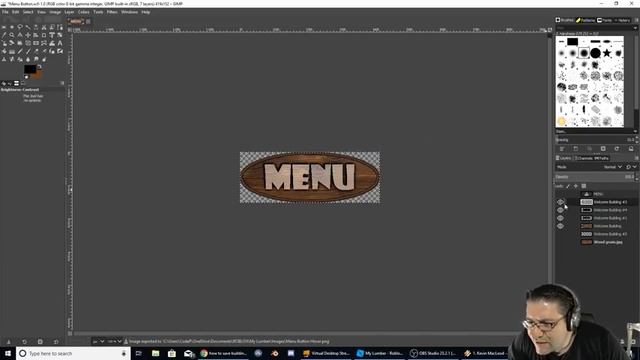The width and height of the screenshot is (640, 360).
Task: Open the tool options dock tab menu
Action: tap(62, 83)
